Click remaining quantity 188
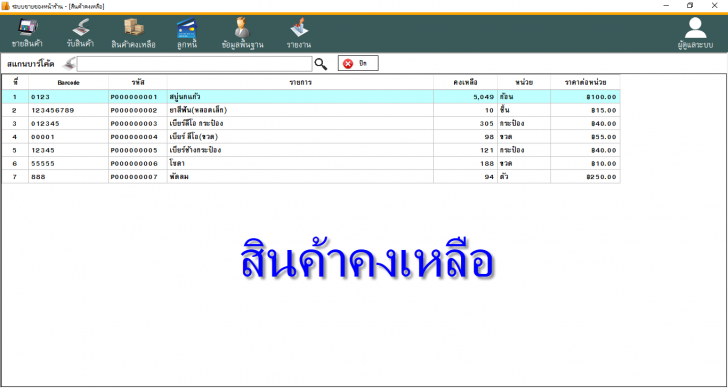 tap(465, 164)
